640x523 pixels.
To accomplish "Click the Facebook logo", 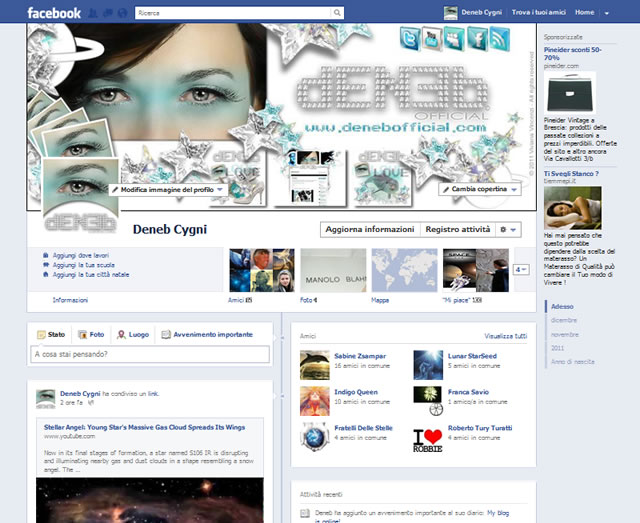I will (54, 13).
